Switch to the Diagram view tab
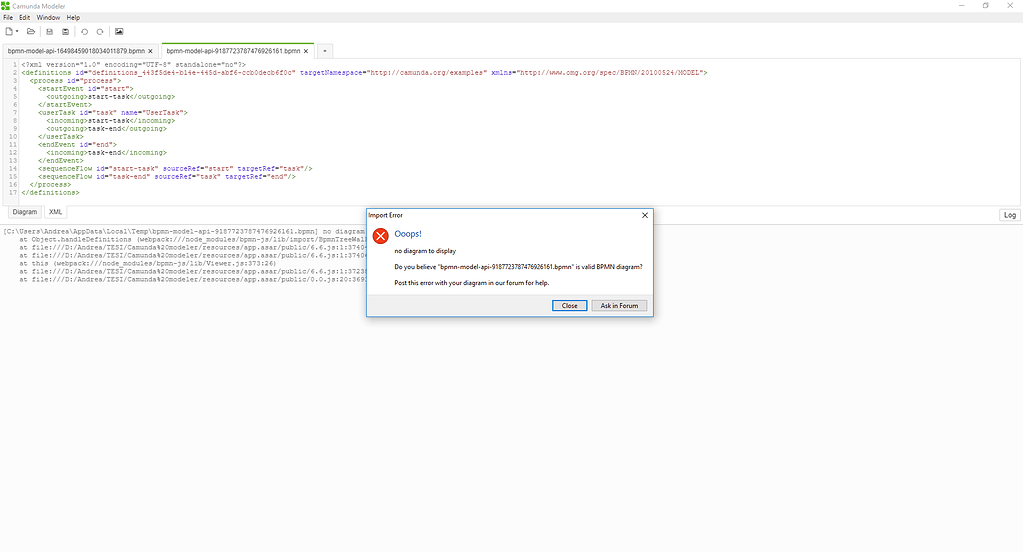Screen dimensions: 1023x552 pos(25,212)
